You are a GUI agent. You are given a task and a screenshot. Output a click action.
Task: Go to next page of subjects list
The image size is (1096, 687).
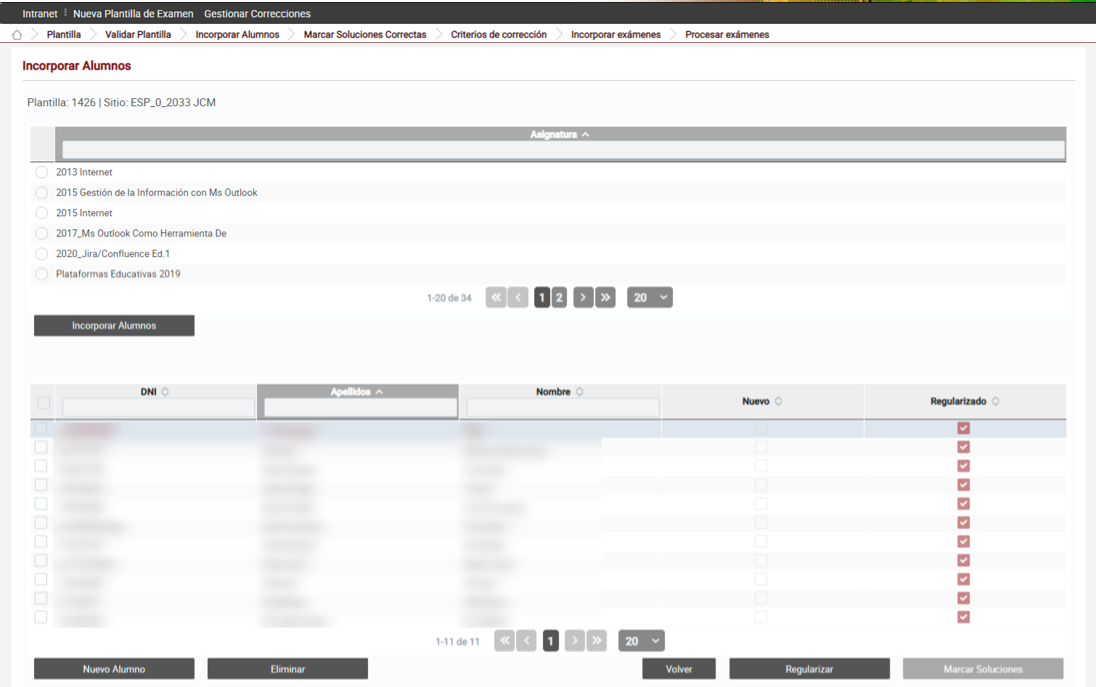[583, 298]
